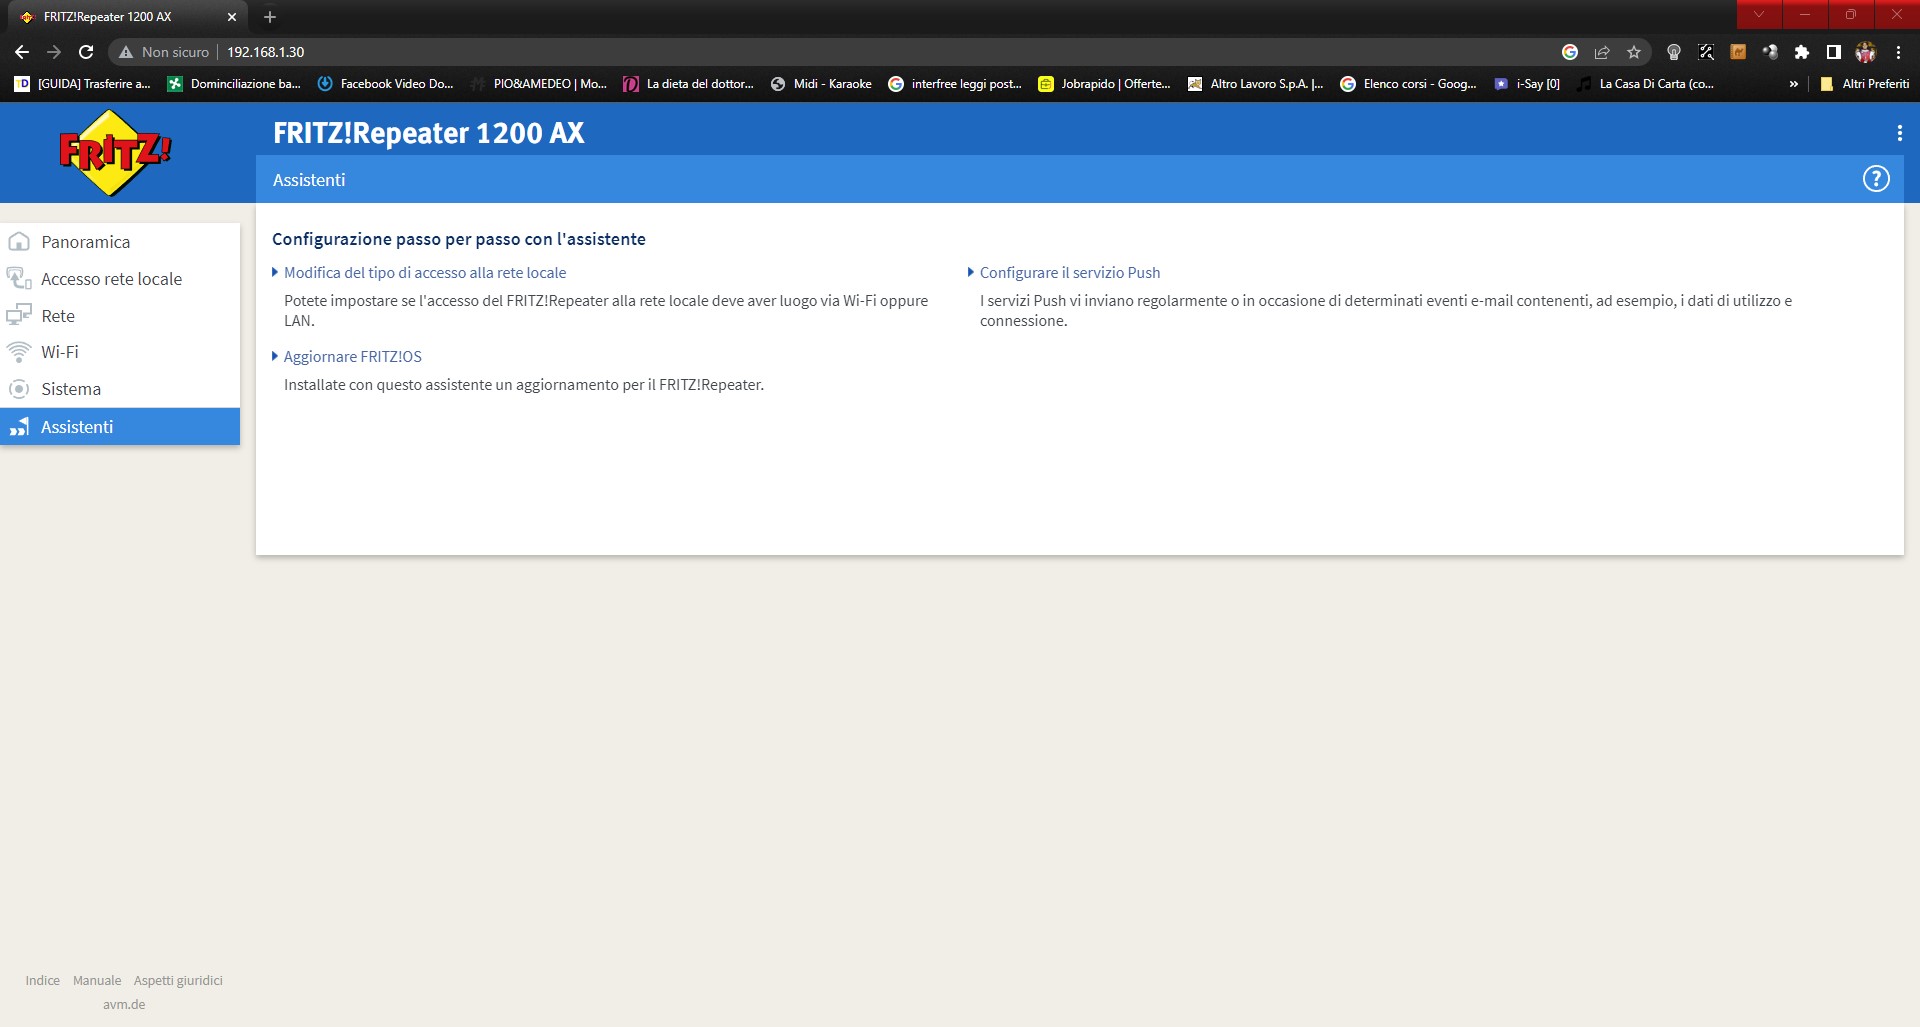Open Facebook Video Do... bookmark
Viewport: 1920px width, 1027px height.
tap(386, 84)
